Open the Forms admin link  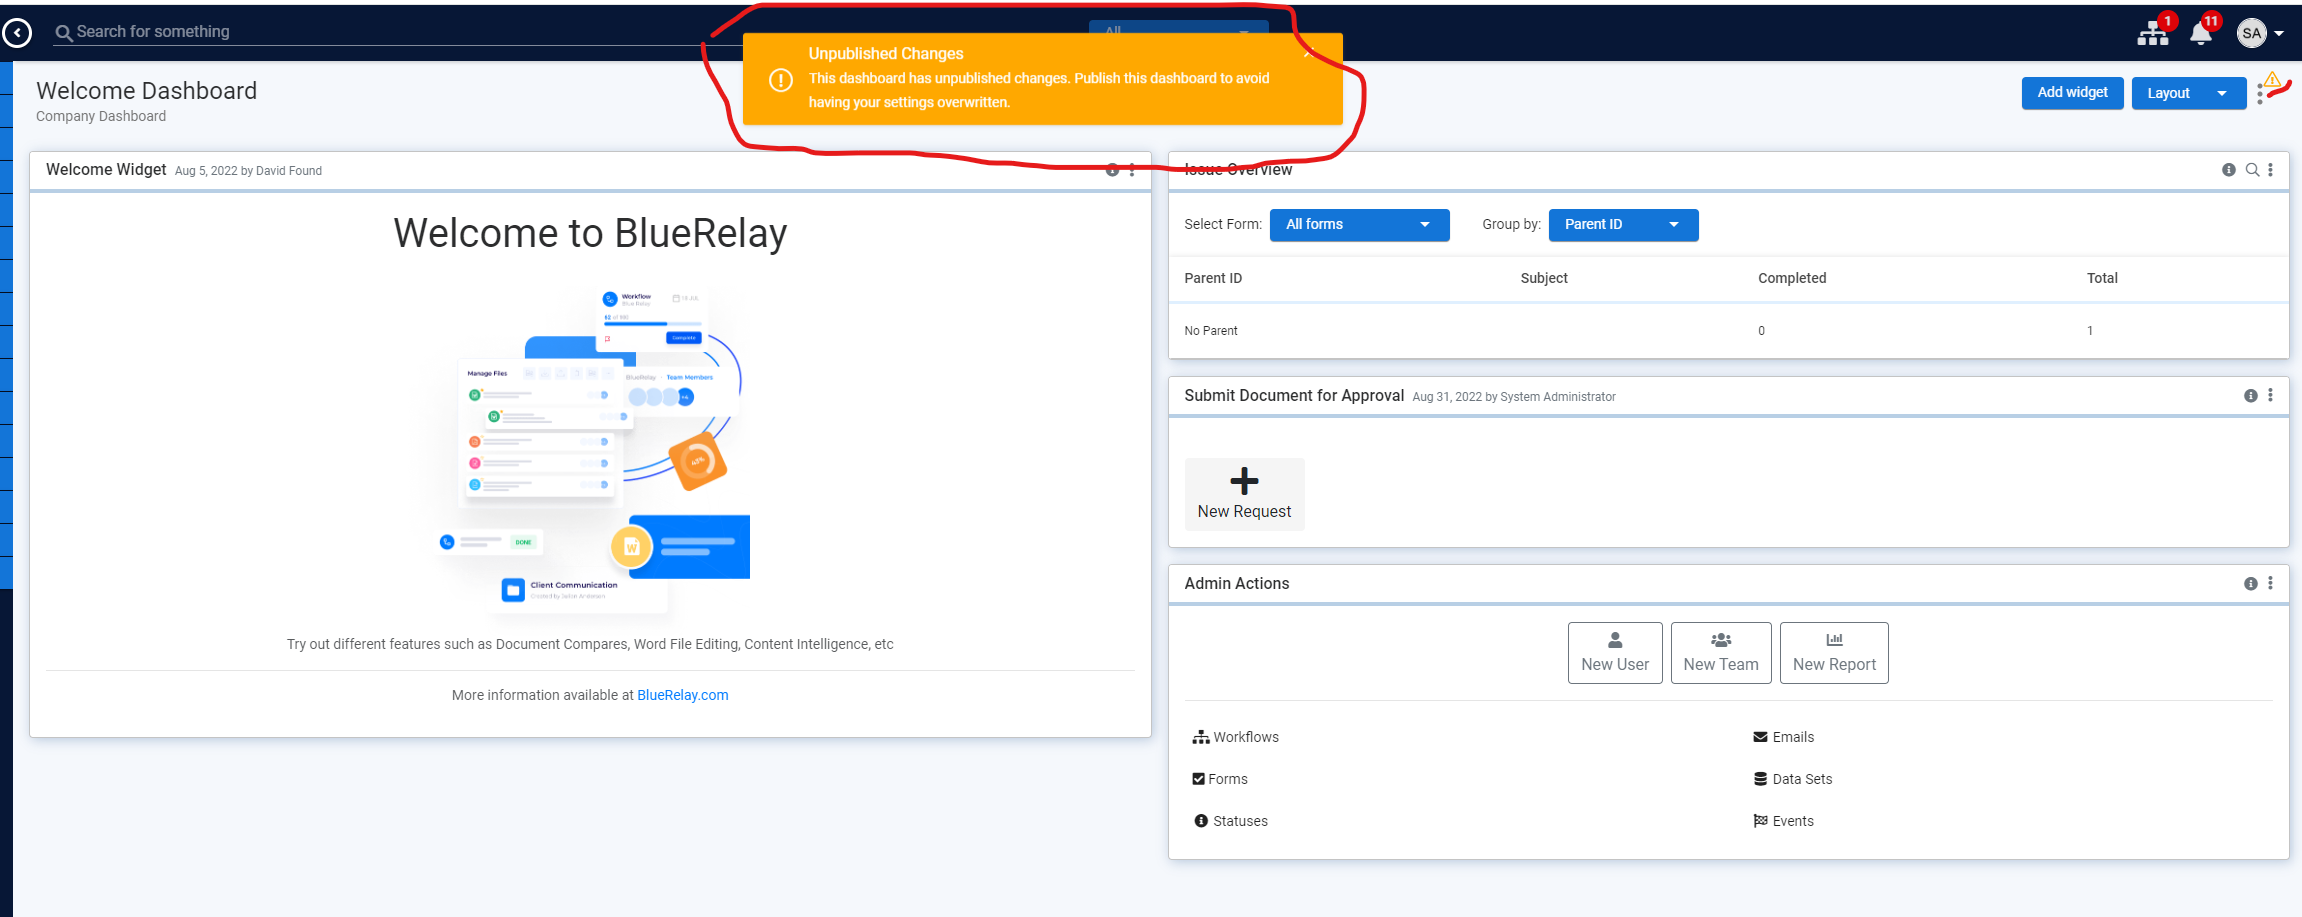[x=1220, y=779]
